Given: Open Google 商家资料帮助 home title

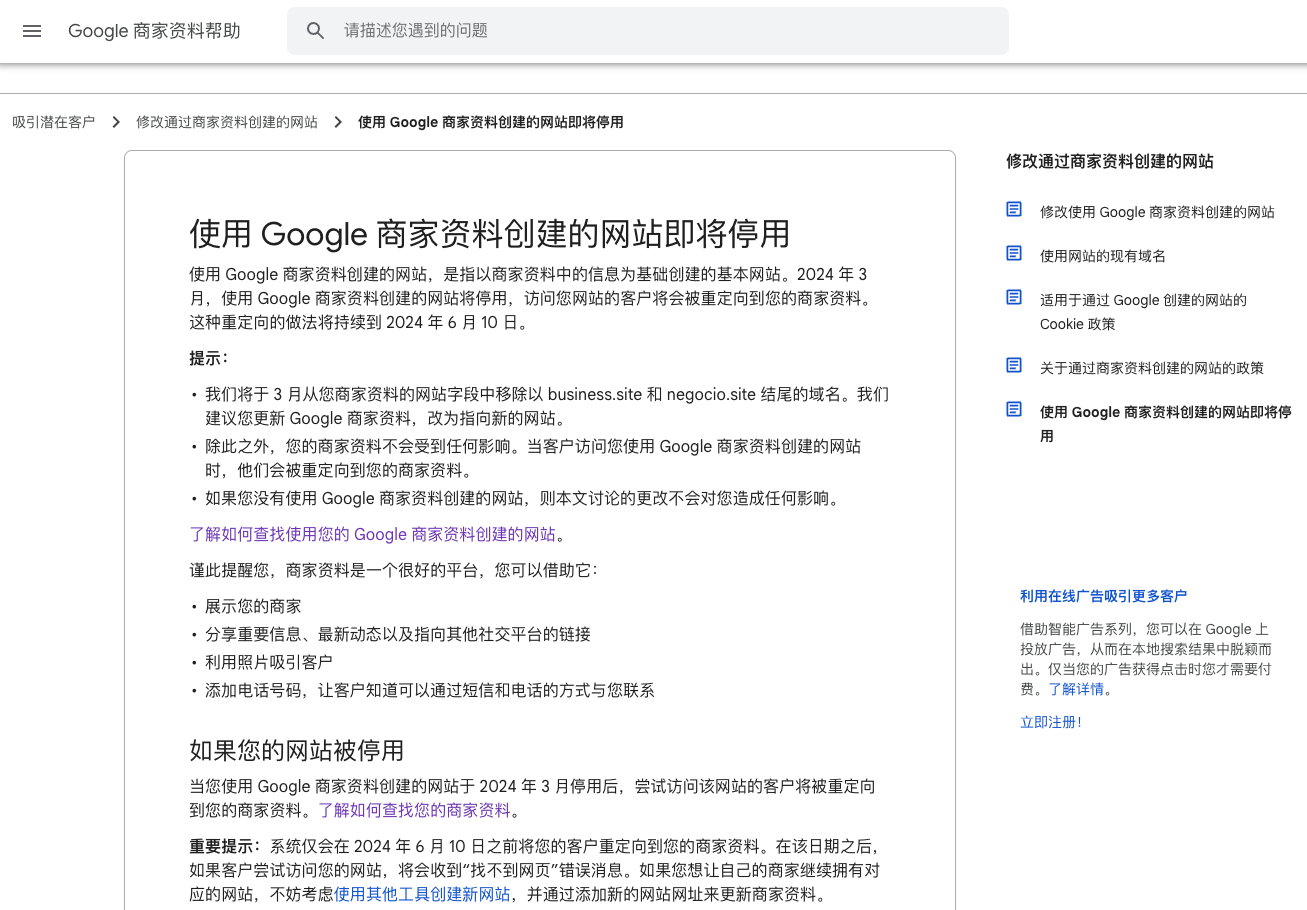Looking at the screenshot, I should pos(154,31).
